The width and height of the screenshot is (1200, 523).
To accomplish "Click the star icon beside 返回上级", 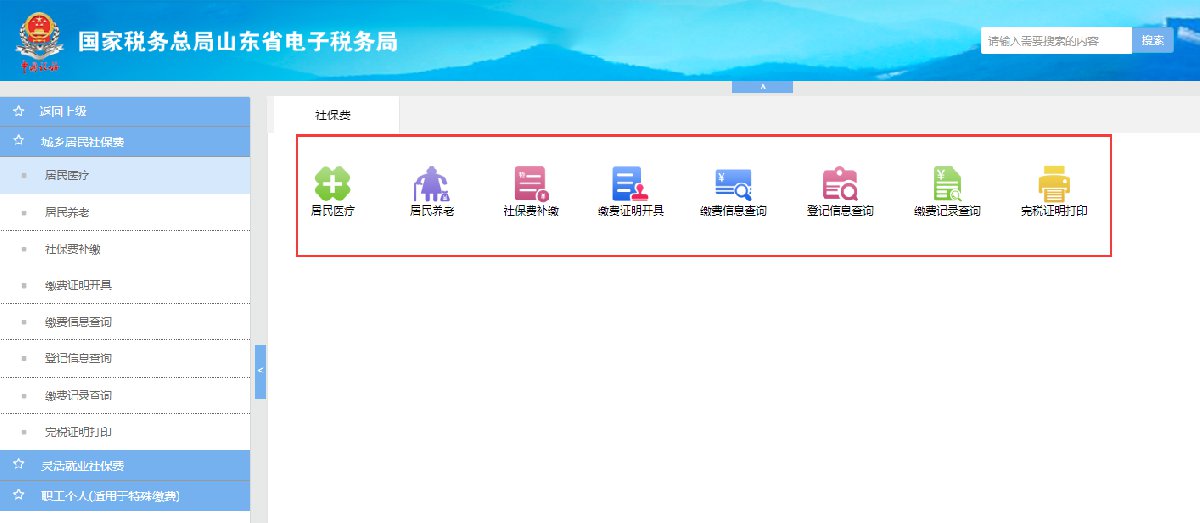I will click(x=18, y=111).
